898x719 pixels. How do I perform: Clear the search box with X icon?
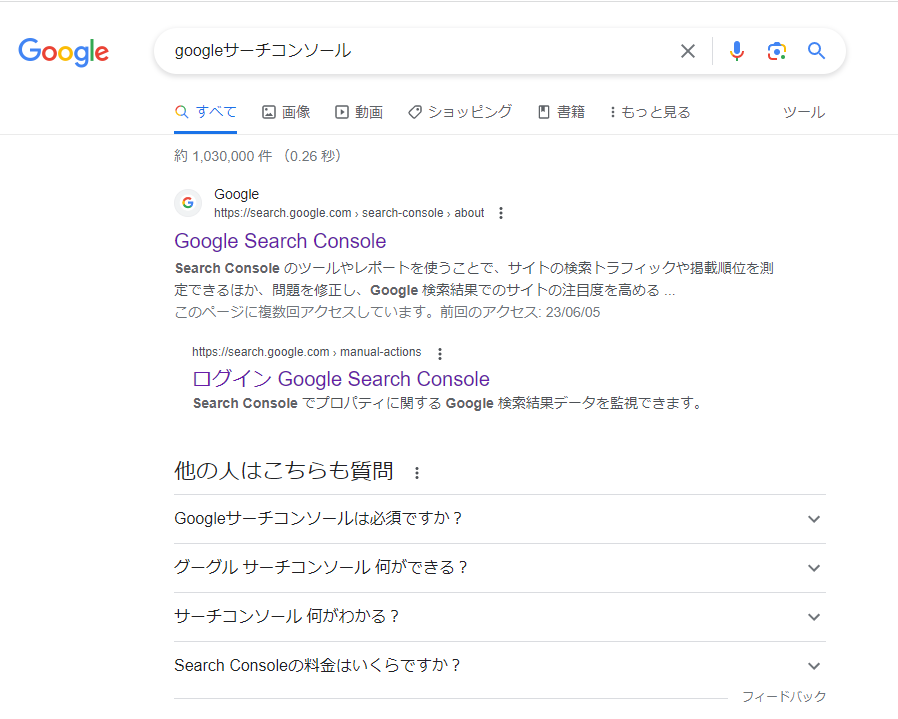pyautogui.click(x=688, y=51)
